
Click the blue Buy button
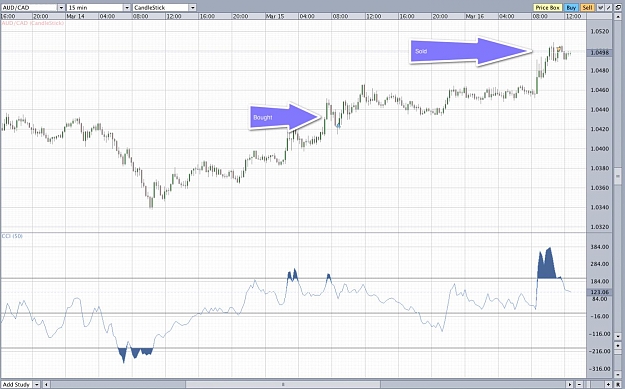tap(571, 8)
